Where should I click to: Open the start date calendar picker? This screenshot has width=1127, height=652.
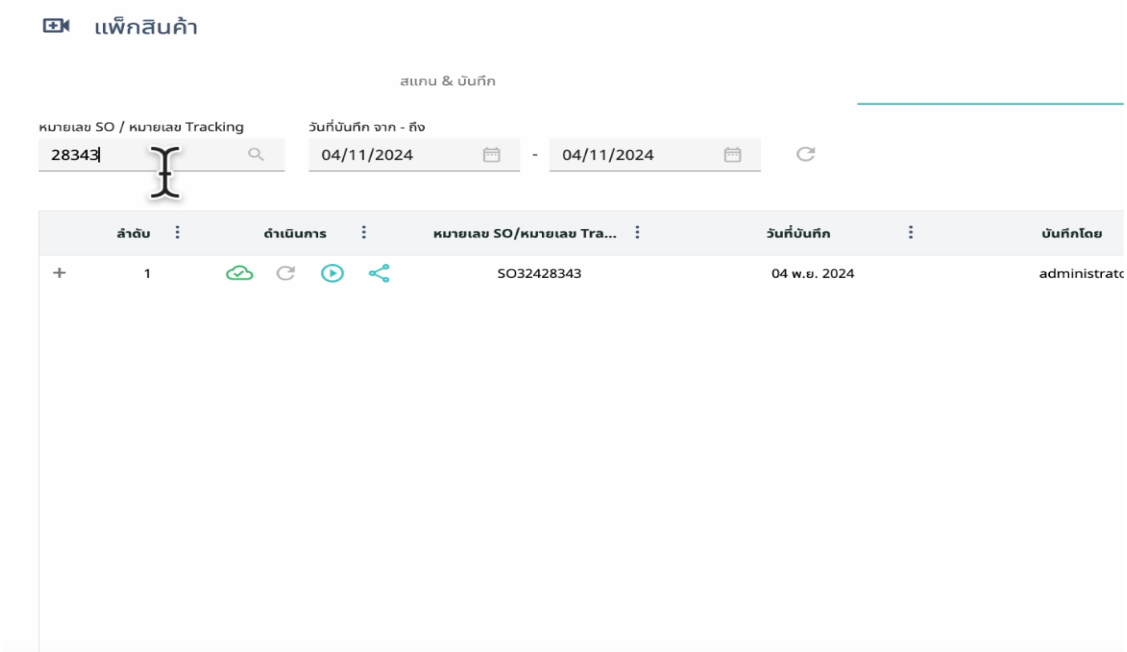click(491, 154)
